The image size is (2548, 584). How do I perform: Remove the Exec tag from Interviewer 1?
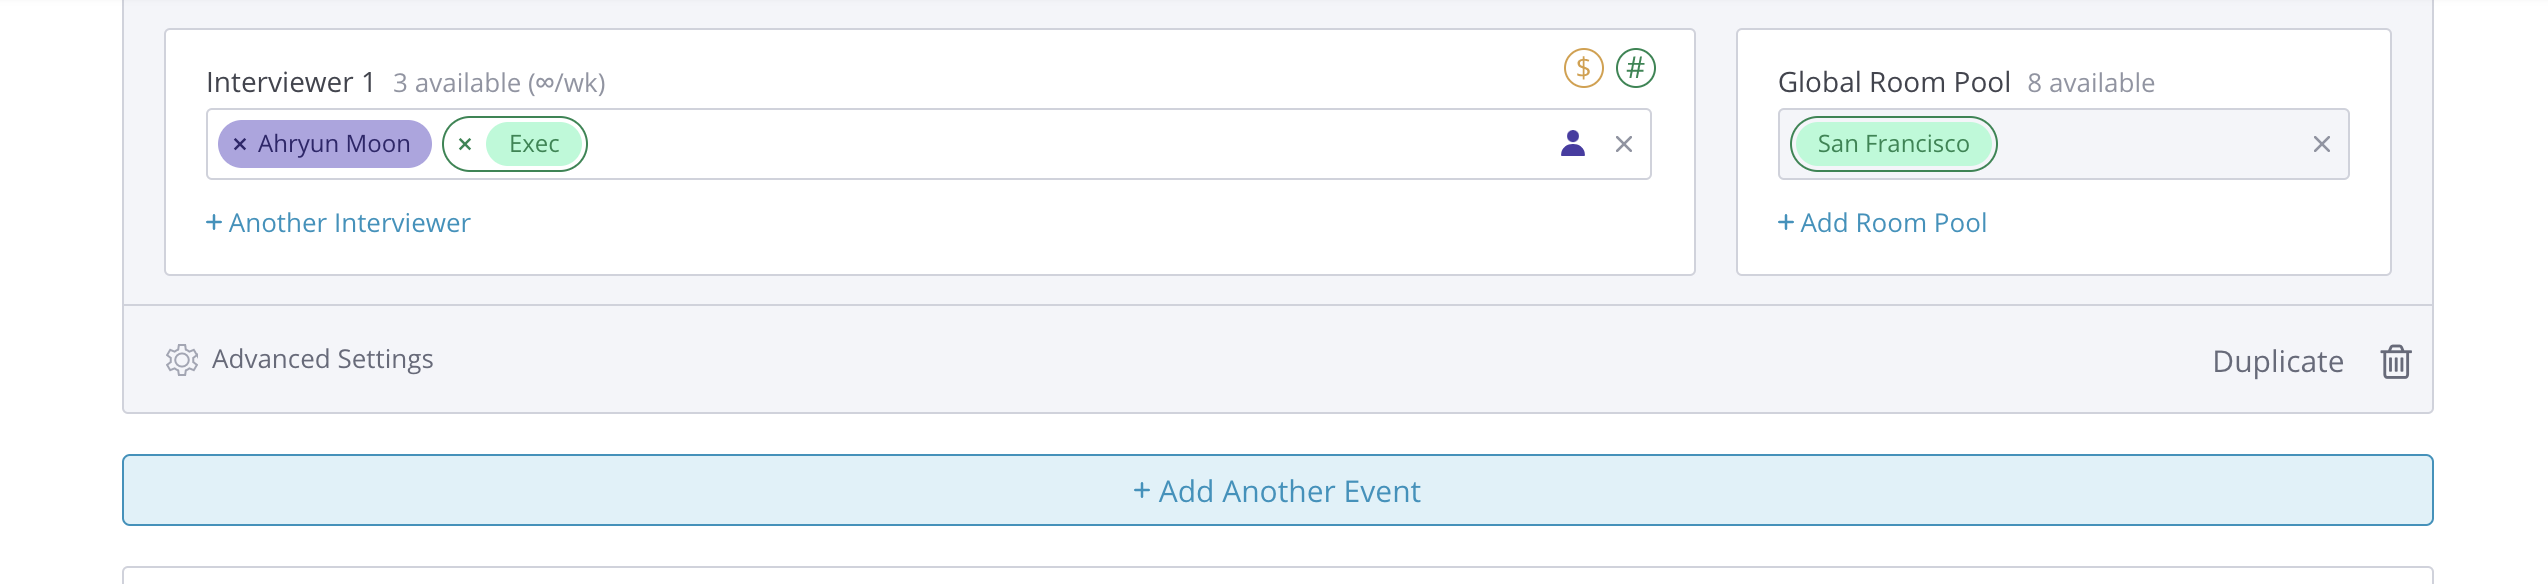[465, 144]
